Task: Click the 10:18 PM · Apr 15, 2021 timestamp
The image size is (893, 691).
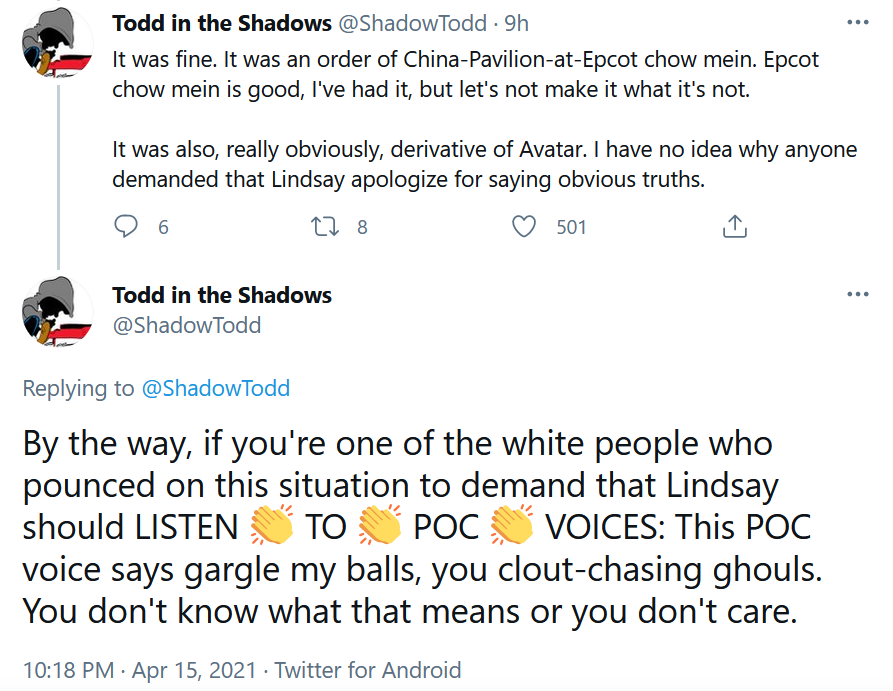Action: (140, 670)
